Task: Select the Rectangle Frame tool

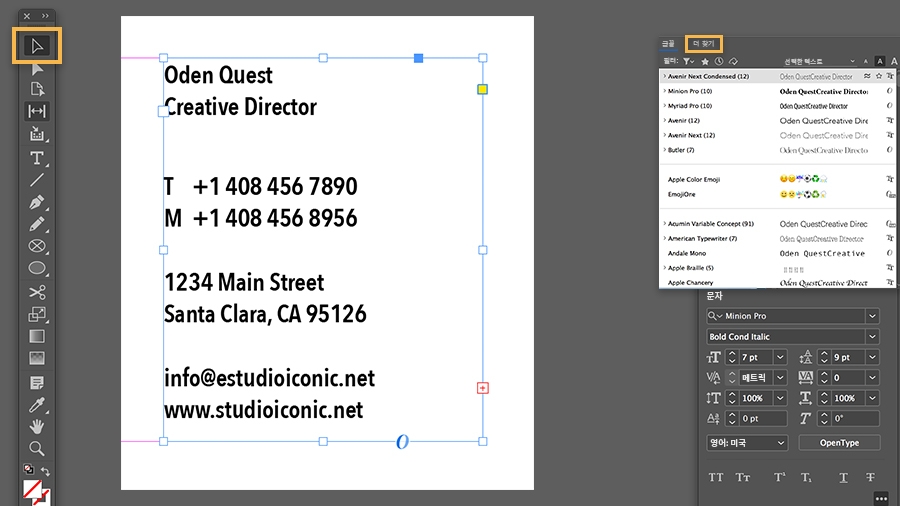Action: [x=37, y=246]
